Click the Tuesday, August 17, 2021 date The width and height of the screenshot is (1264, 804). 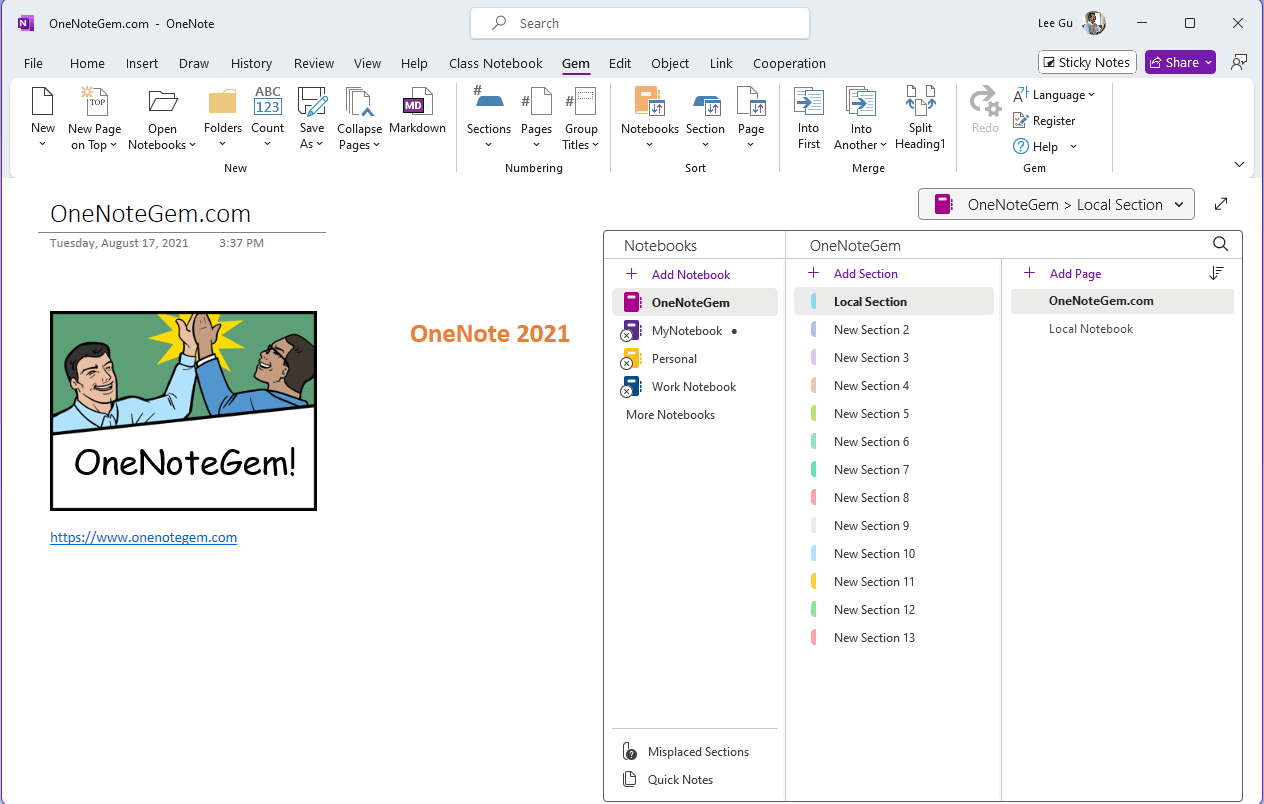pos(119,243)
